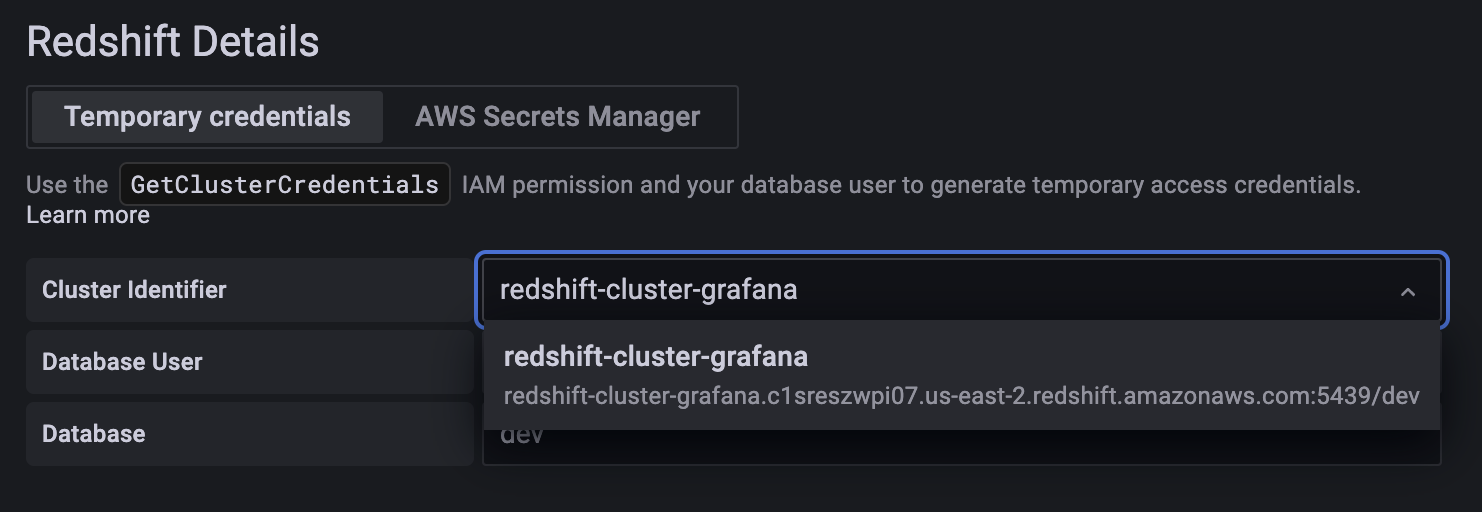Select the Temporary credentials option

(207, 117)
